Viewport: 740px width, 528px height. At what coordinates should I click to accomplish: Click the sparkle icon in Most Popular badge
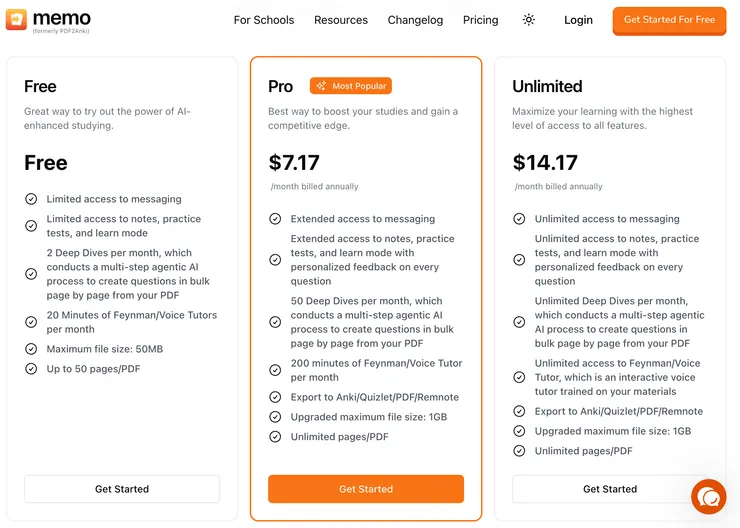click(x=321, y=86)
